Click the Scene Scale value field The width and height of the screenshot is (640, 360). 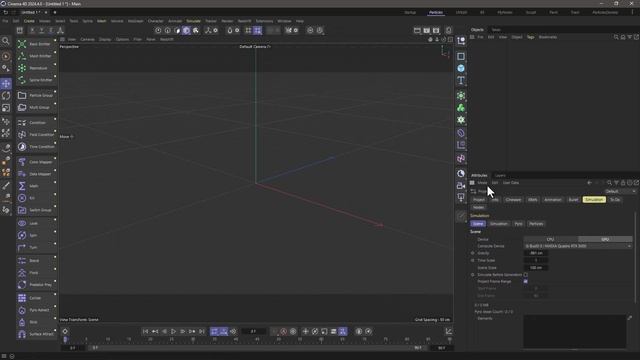coord(536,268)
